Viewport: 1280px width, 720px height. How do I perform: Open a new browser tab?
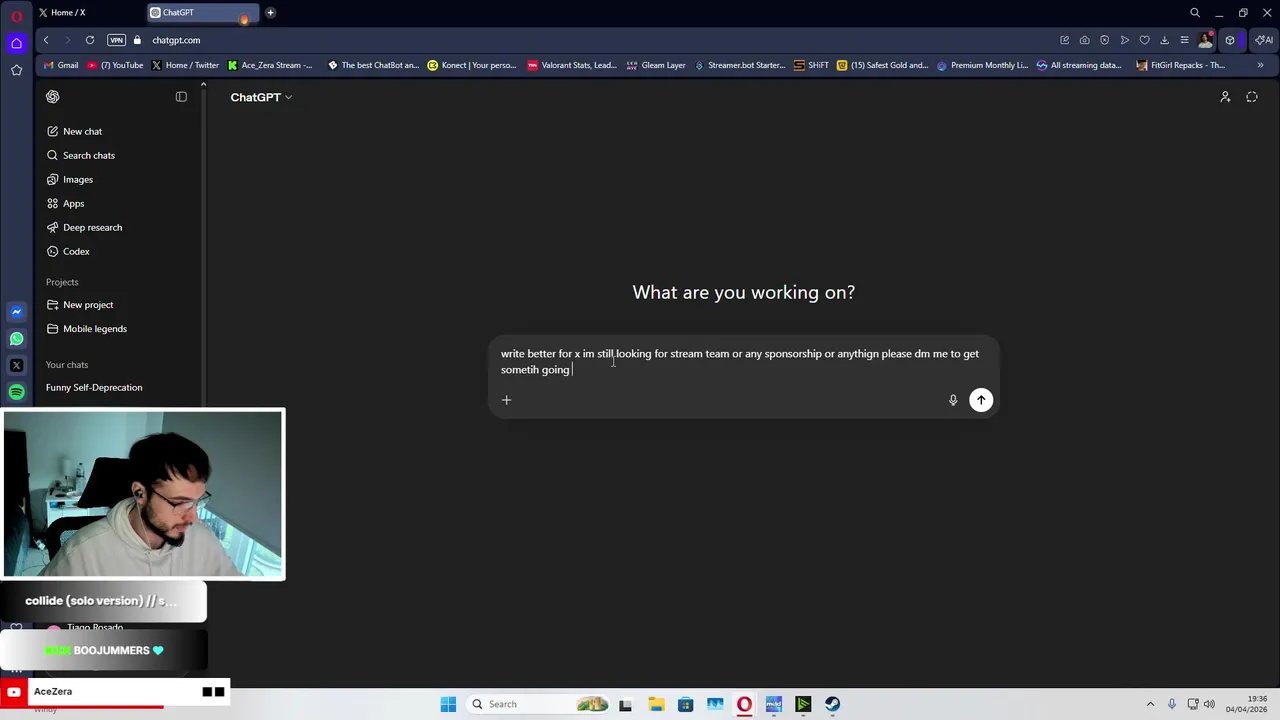pyautogui.click(x=270, y=13)
